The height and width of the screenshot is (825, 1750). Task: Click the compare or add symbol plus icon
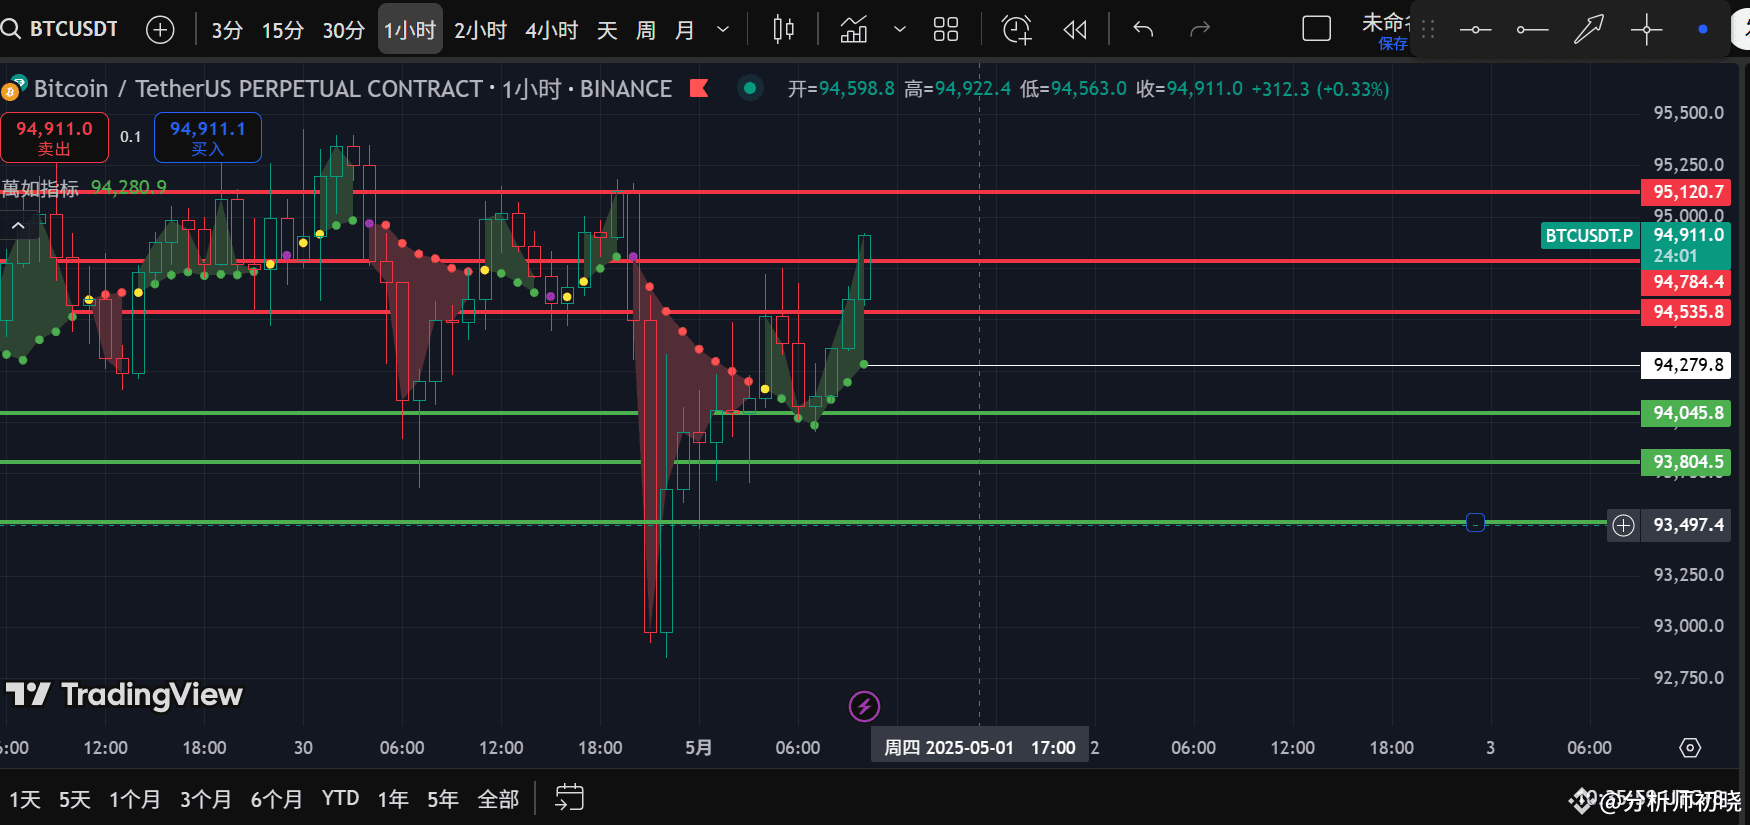pyautogui.click(x=160, y=30)
